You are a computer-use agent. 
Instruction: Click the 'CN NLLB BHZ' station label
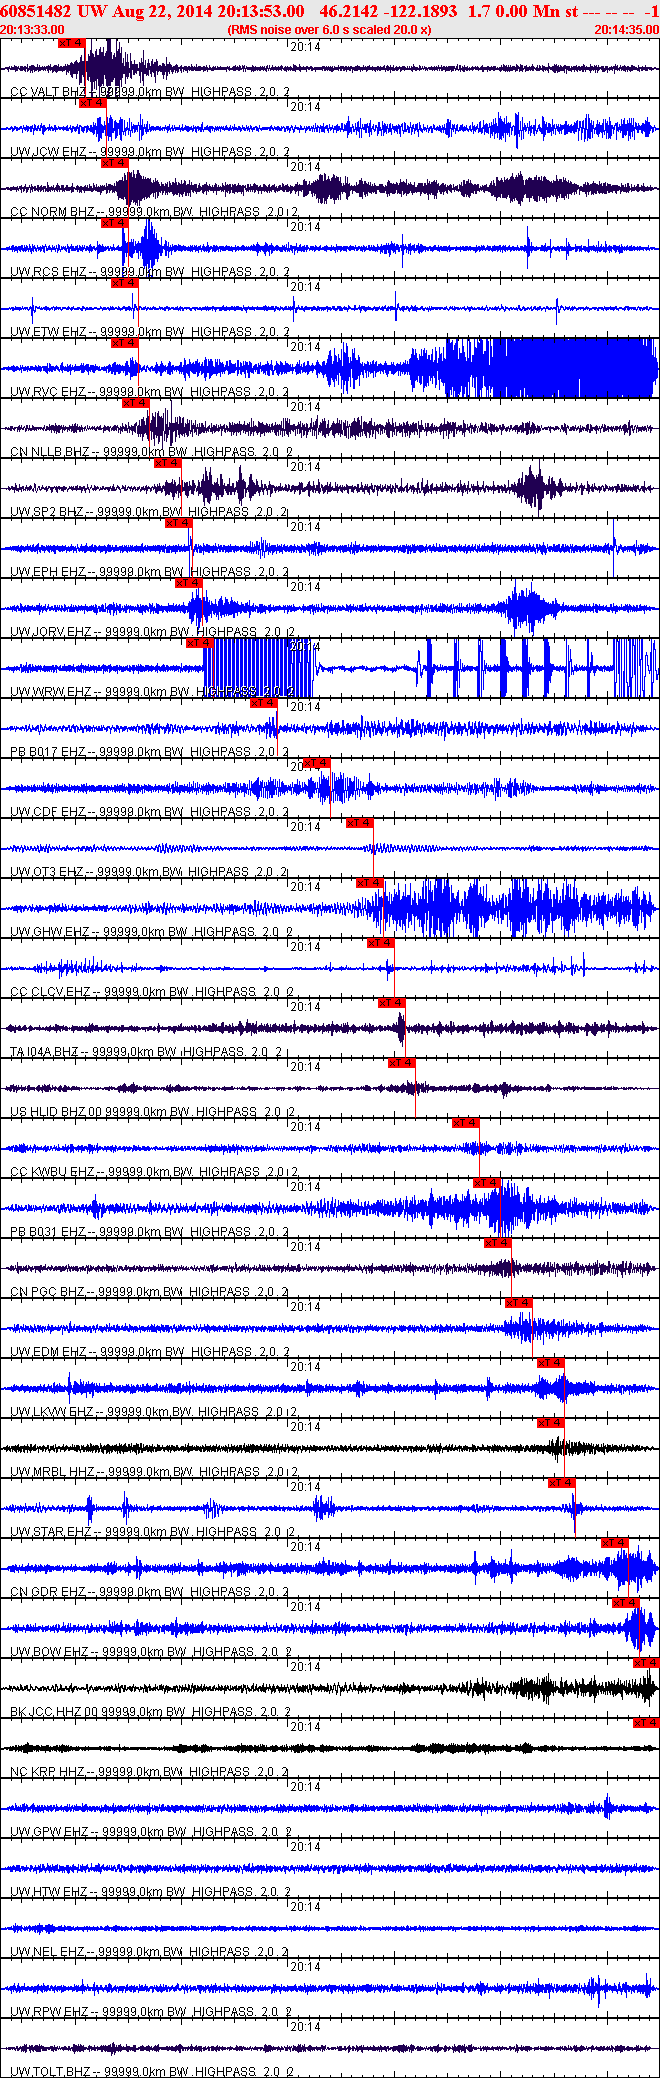pos(50,452)
